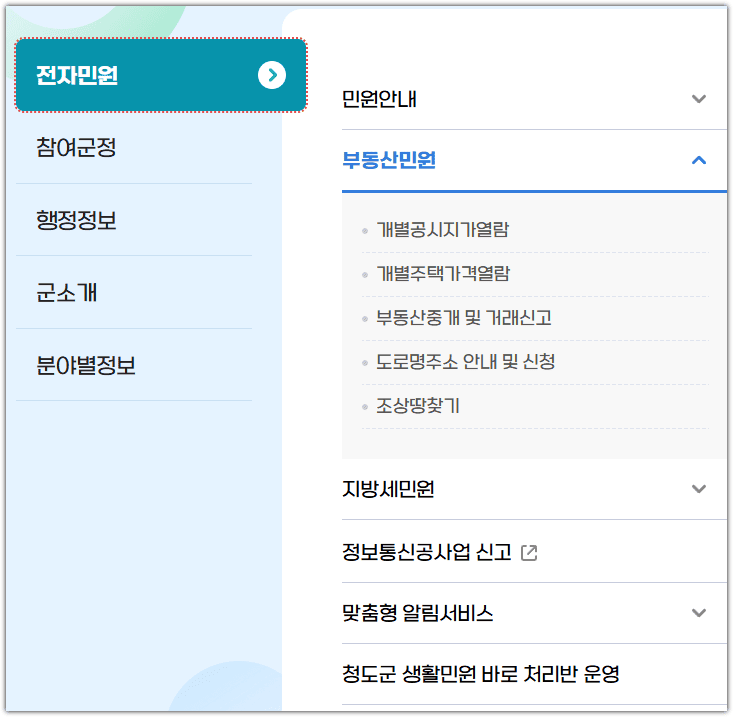The width and height of the screenshot is (733, 717).
Task: Click the 민원안내 heading
Action: pos(379,99)
